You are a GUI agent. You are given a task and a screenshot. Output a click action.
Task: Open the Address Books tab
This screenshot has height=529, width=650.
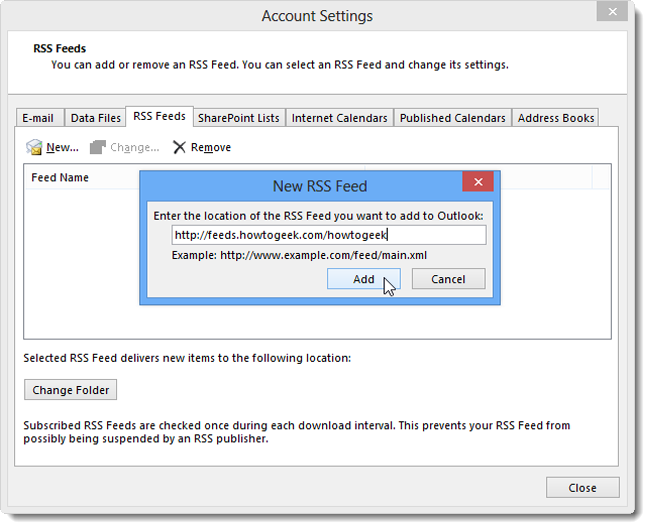pos(556,118)
